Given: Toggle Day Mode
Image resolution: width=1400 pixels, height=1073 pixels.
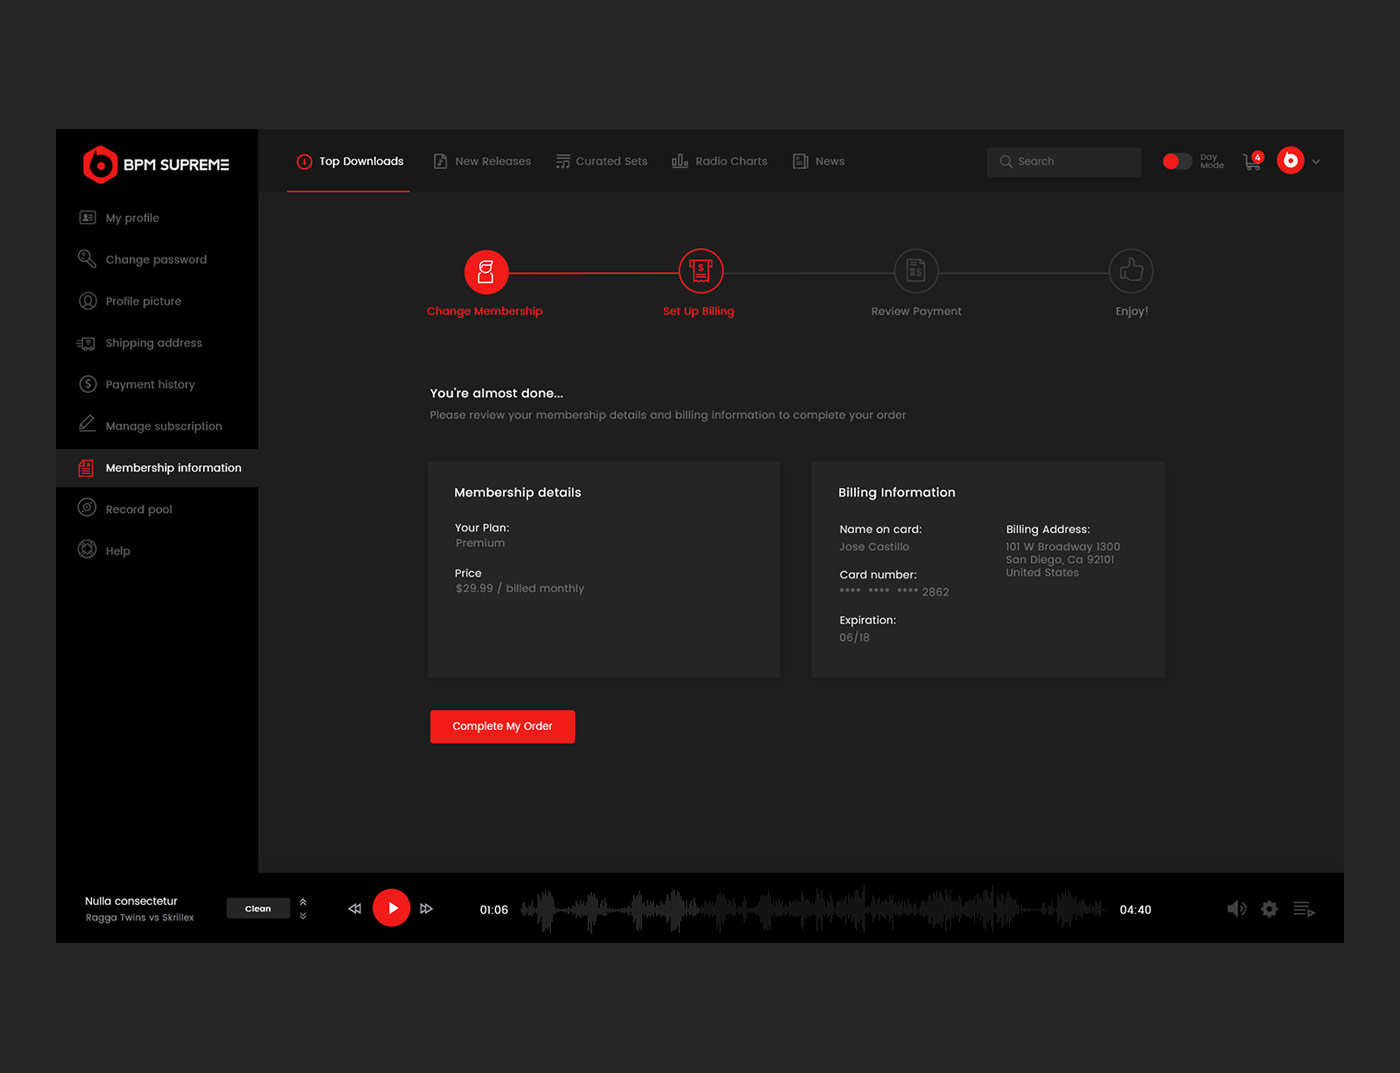Looking at the screenshot, I should pyautogui.click(x=1177, y=160).
